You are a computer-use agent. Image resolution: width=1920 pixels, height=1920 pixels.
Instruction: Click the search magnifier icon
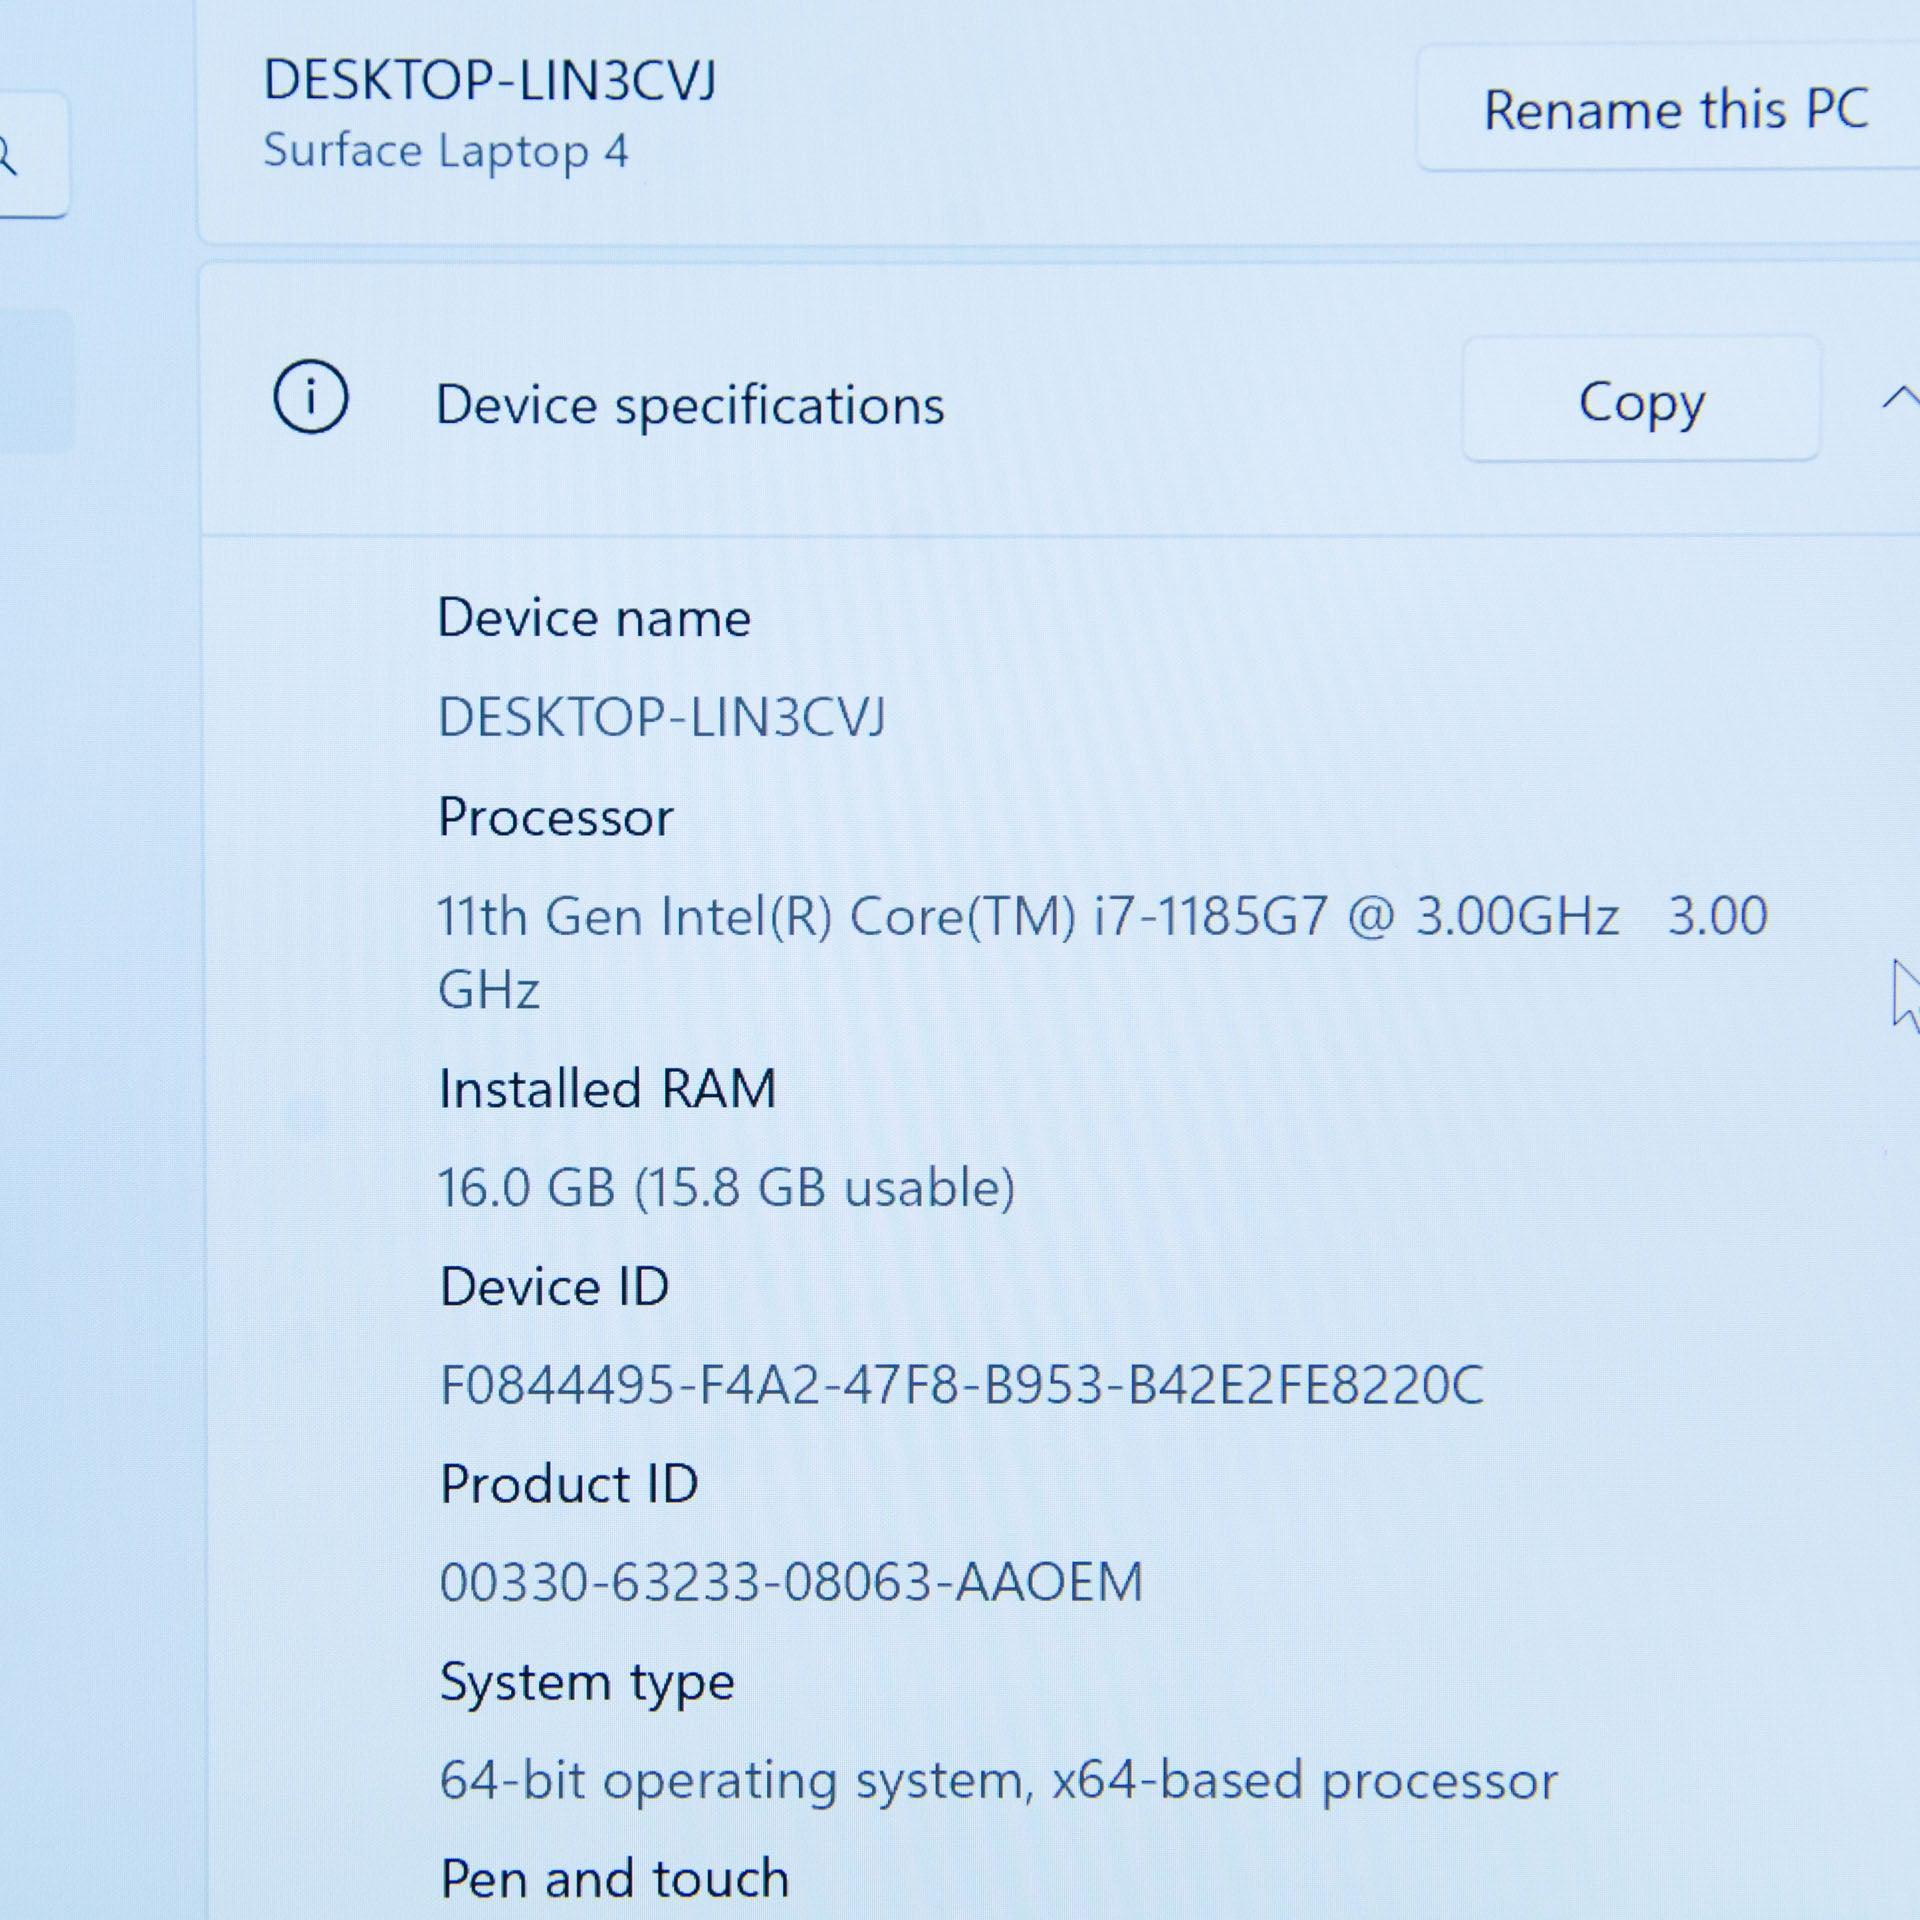coord(8,155)
